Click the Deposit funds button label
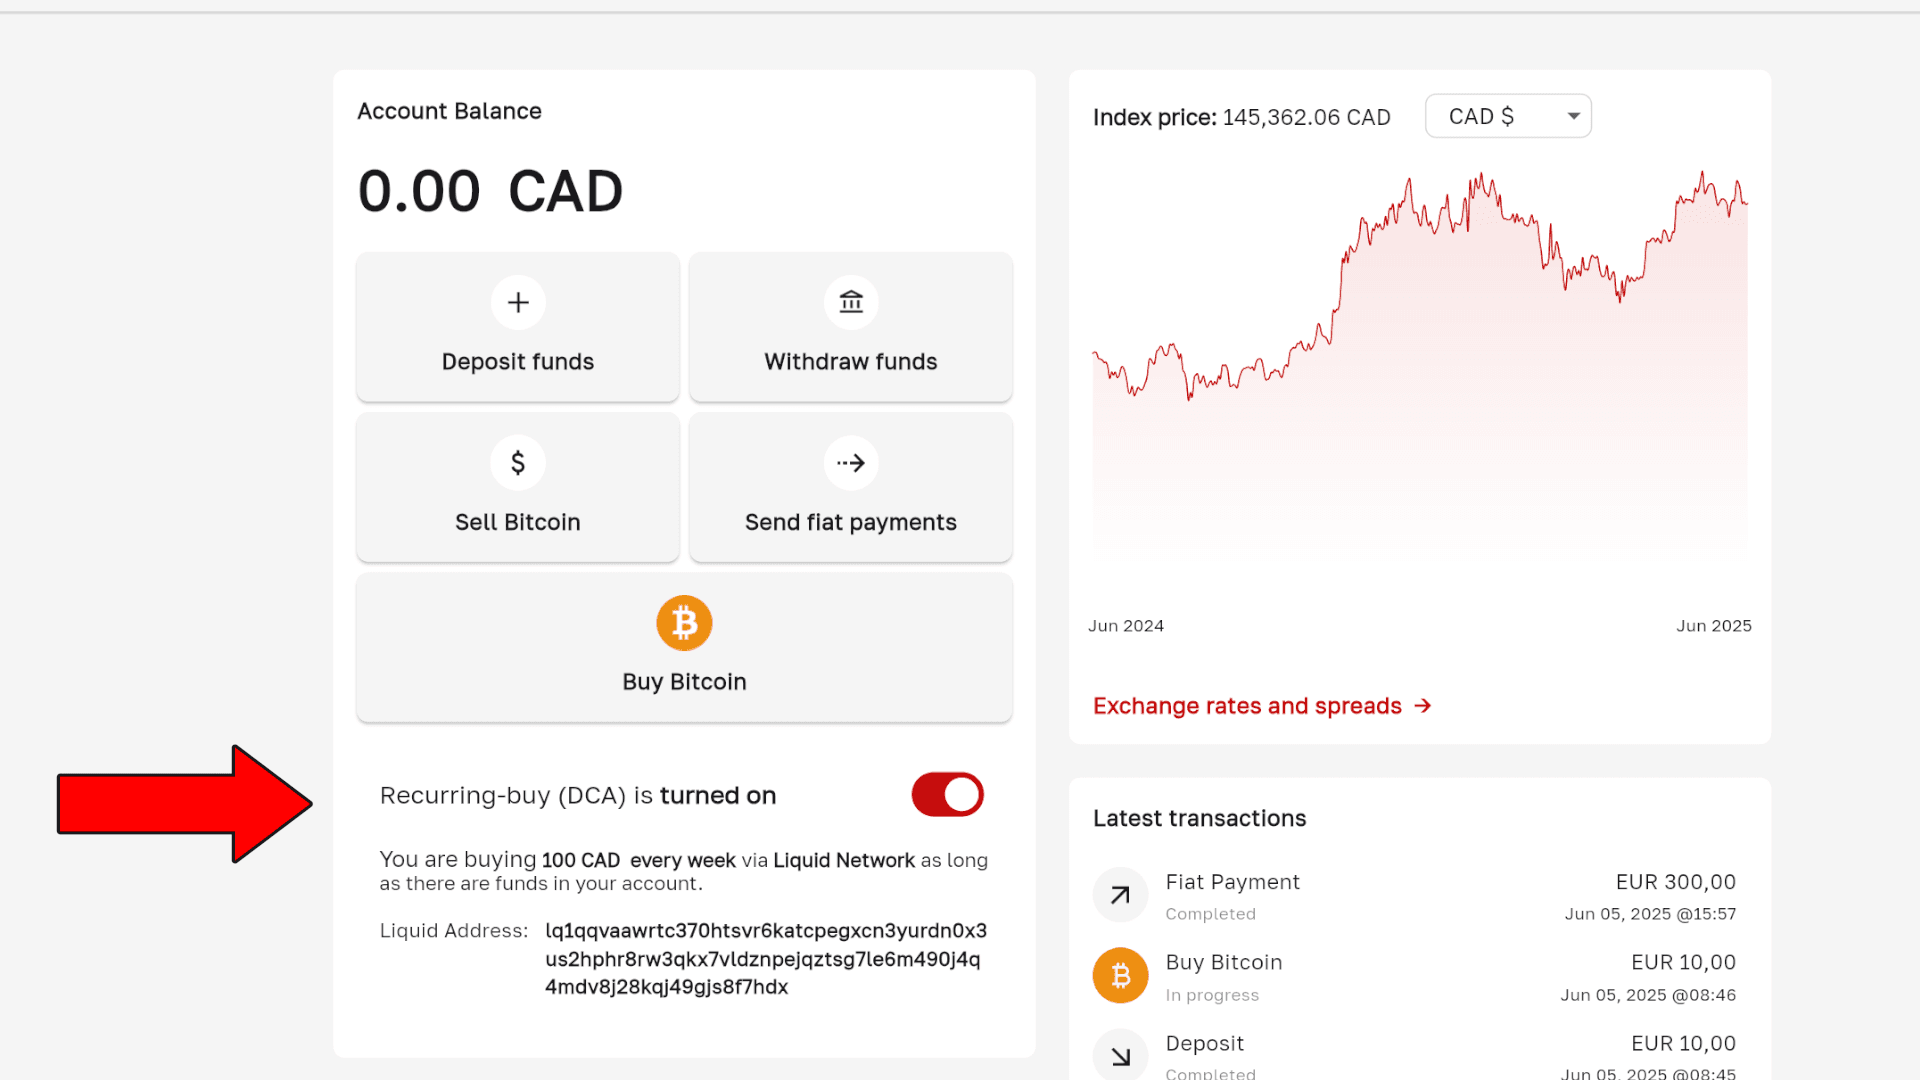The image size is (1920, 1080). 518,362
